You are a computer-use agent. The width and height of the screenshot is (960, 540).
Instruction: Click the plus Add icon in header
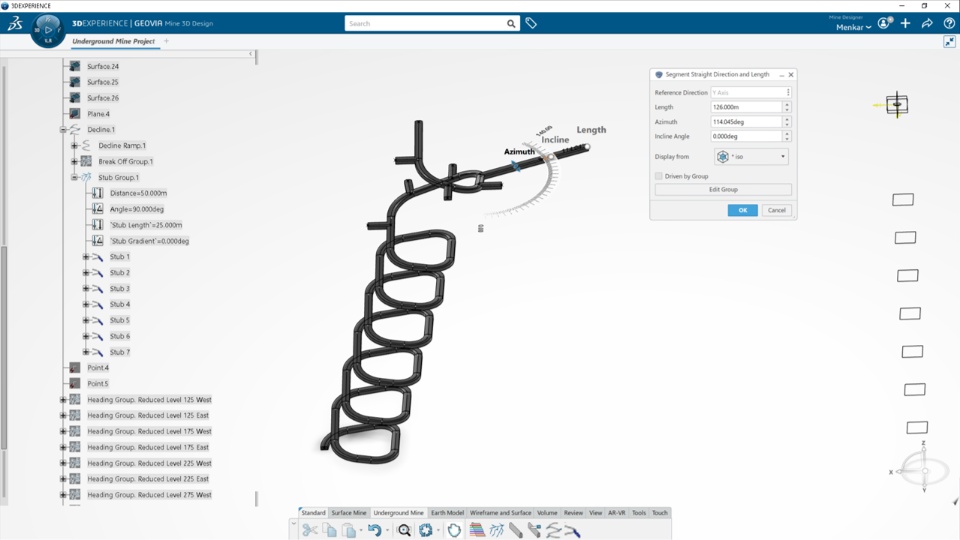pos(906,23)
